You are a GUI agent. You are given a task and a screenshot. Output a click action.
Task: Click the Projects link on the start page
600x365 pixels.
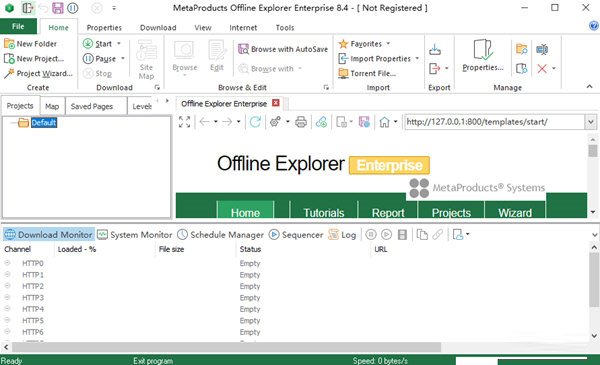click(451, 212)
